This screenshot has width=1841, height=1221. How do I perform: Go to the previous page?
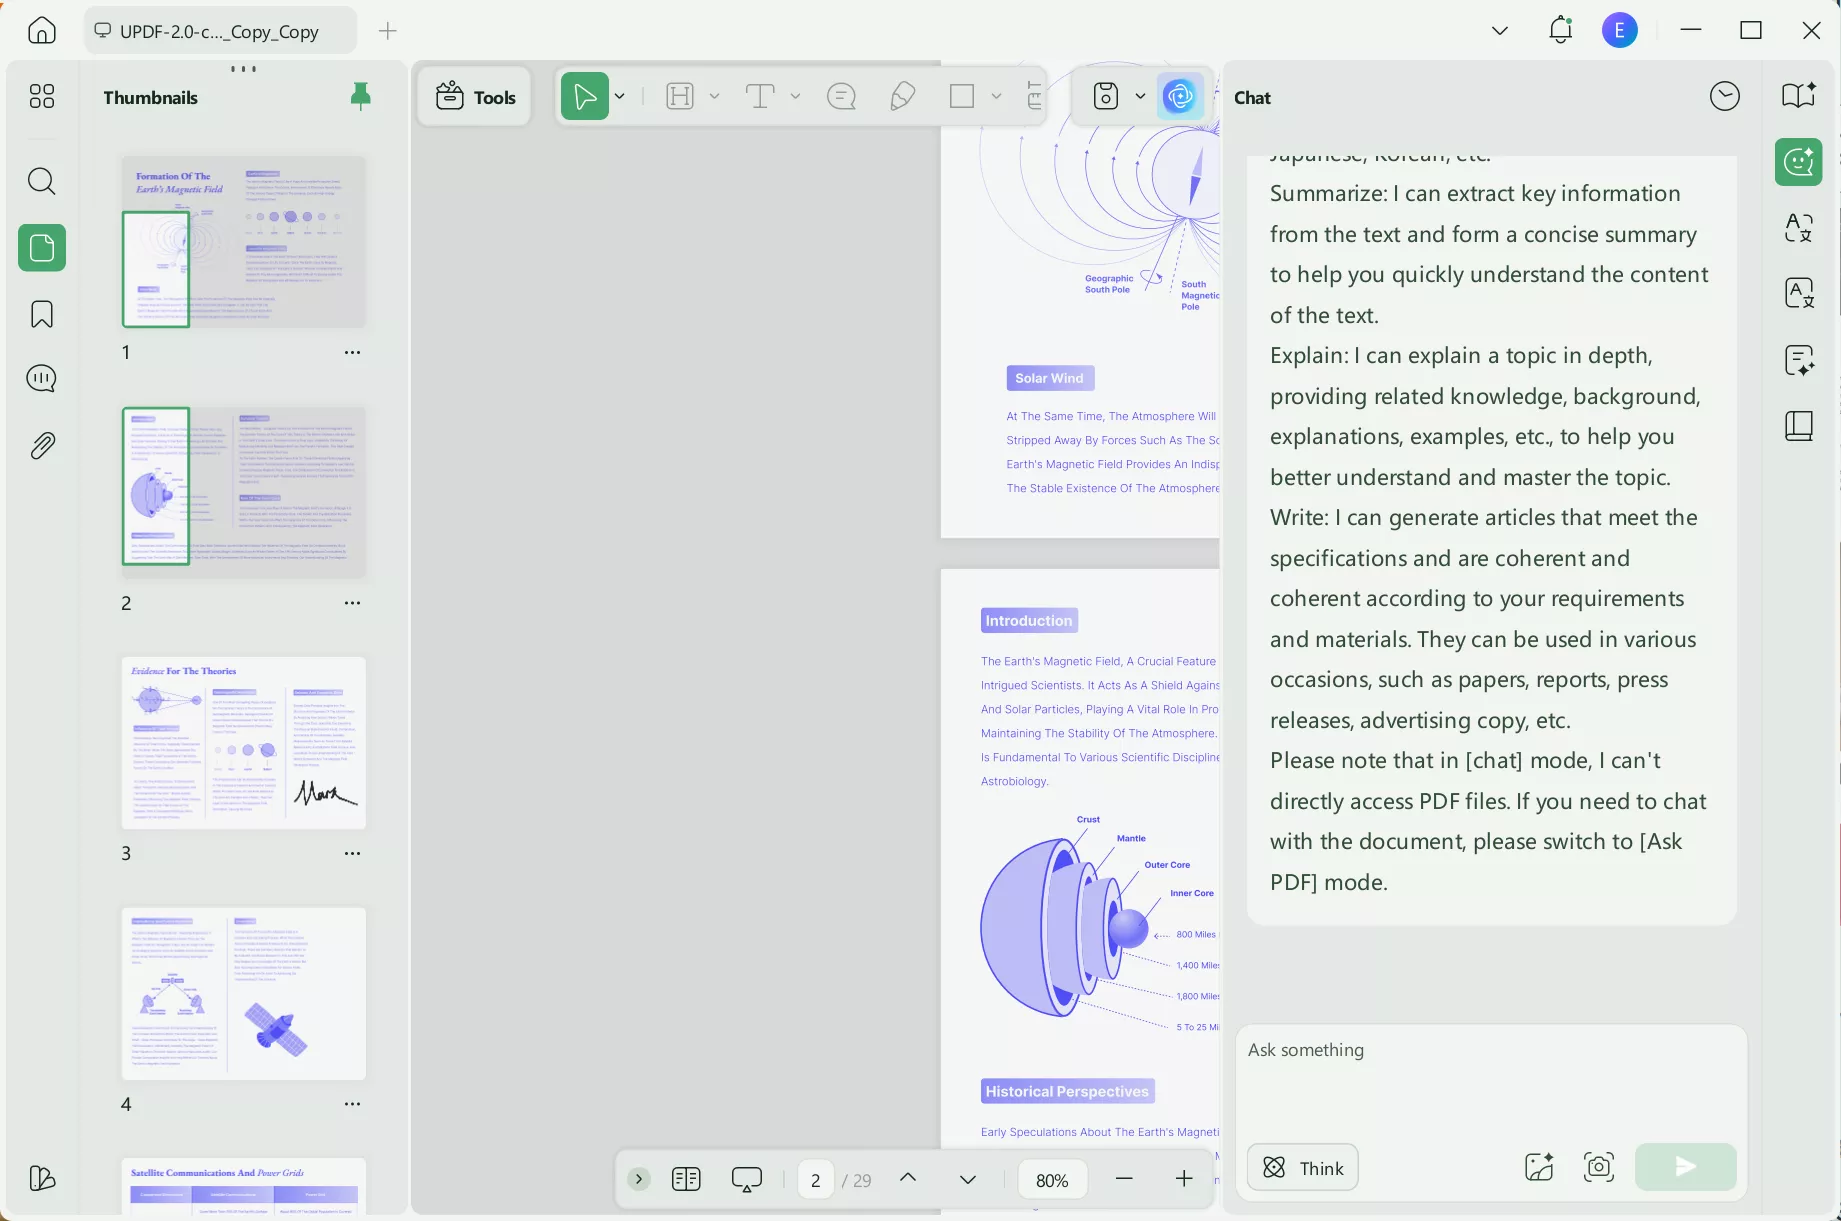pyautogui.click(x=908, y=1178)
